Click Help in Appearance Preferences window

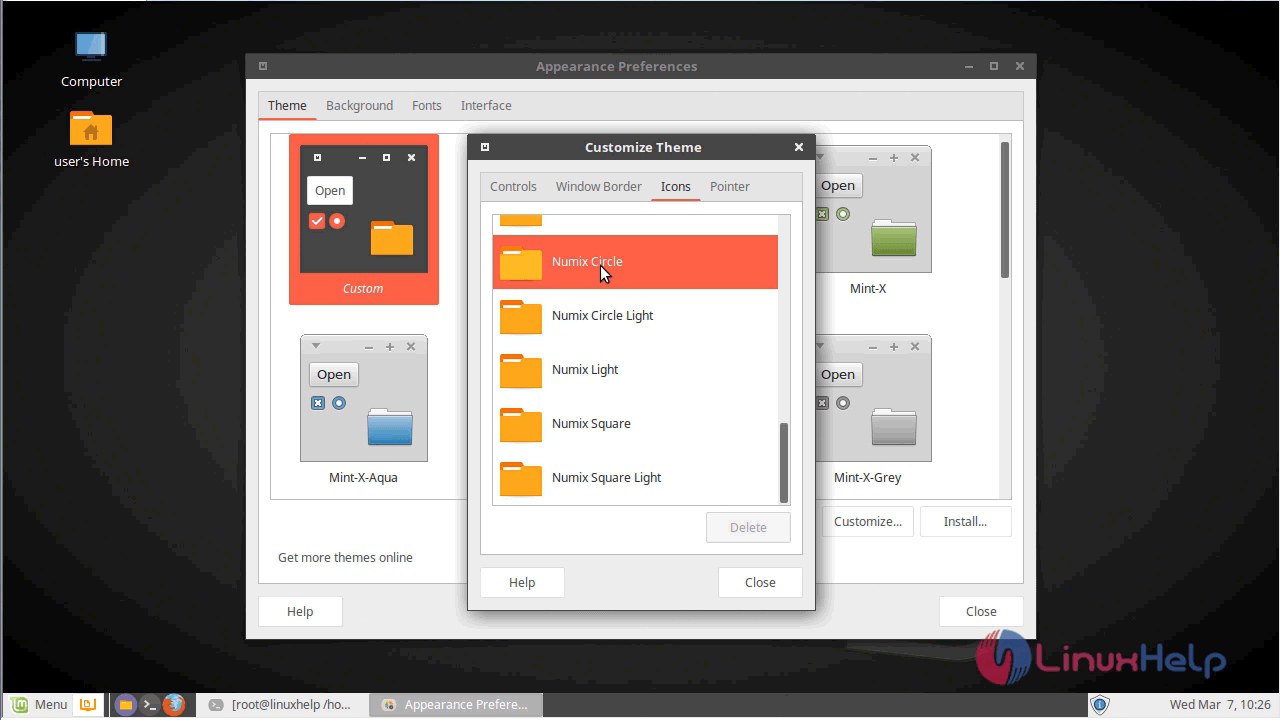click(x=300, y=612)
